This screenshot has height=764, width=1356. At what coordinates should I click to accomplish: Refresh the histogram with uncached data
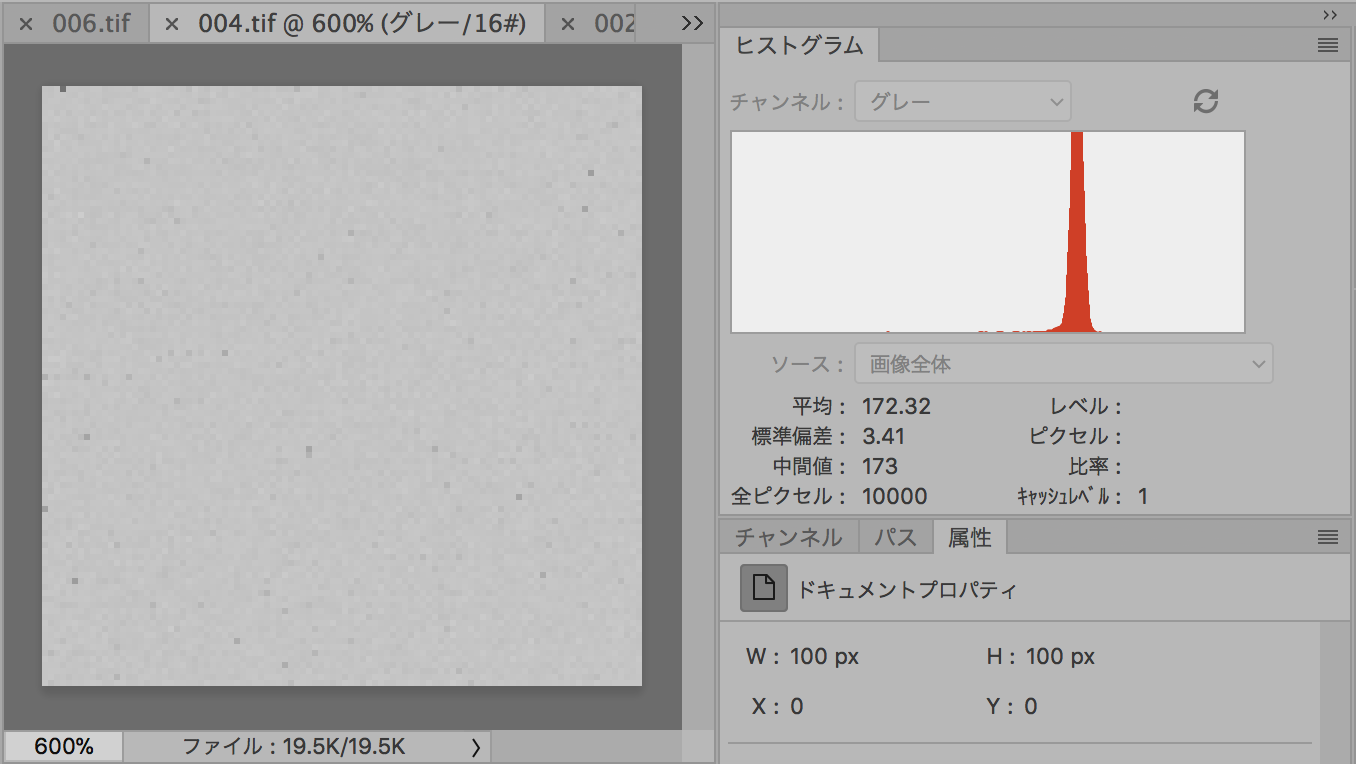pos(1206,101)
